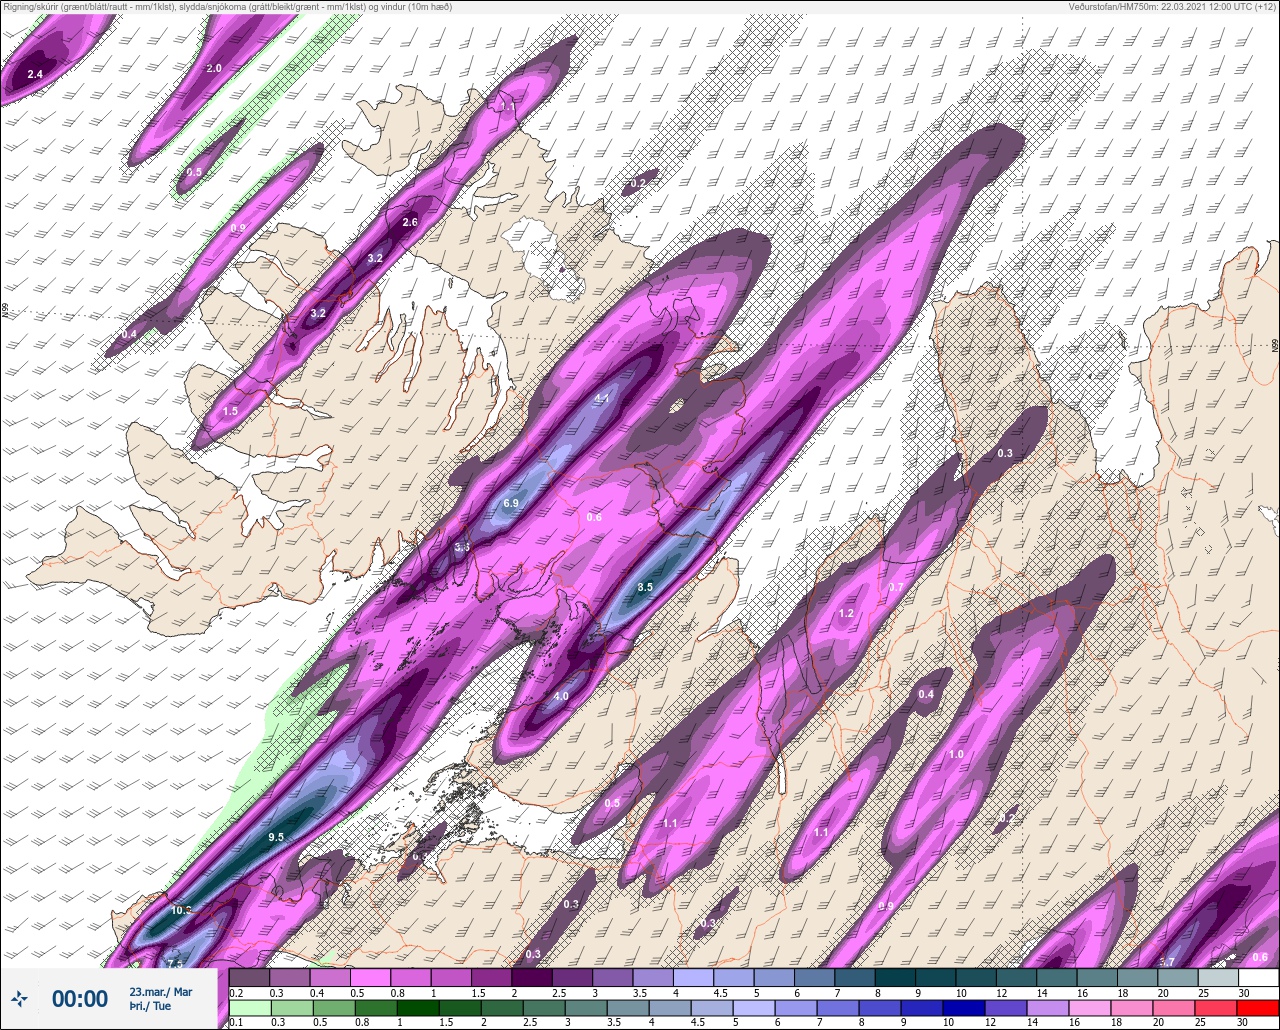Select the lower legend dark green swatch labeled 1
The width and height of the screenshot is (1280, 1030).
coord(418,1006)
